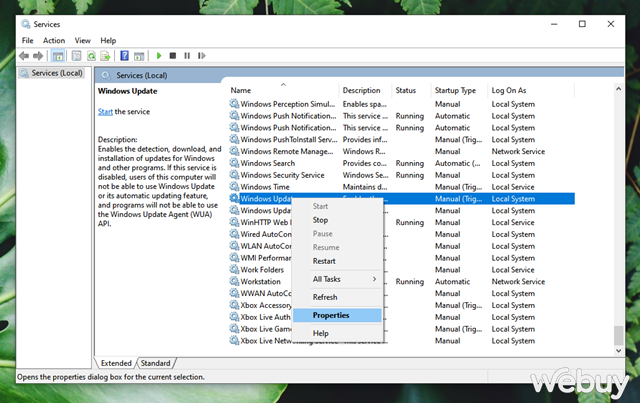The width and height of the screenshot is (640, 403).
Task: Sort by the Name column header
Action: [283, 90]
